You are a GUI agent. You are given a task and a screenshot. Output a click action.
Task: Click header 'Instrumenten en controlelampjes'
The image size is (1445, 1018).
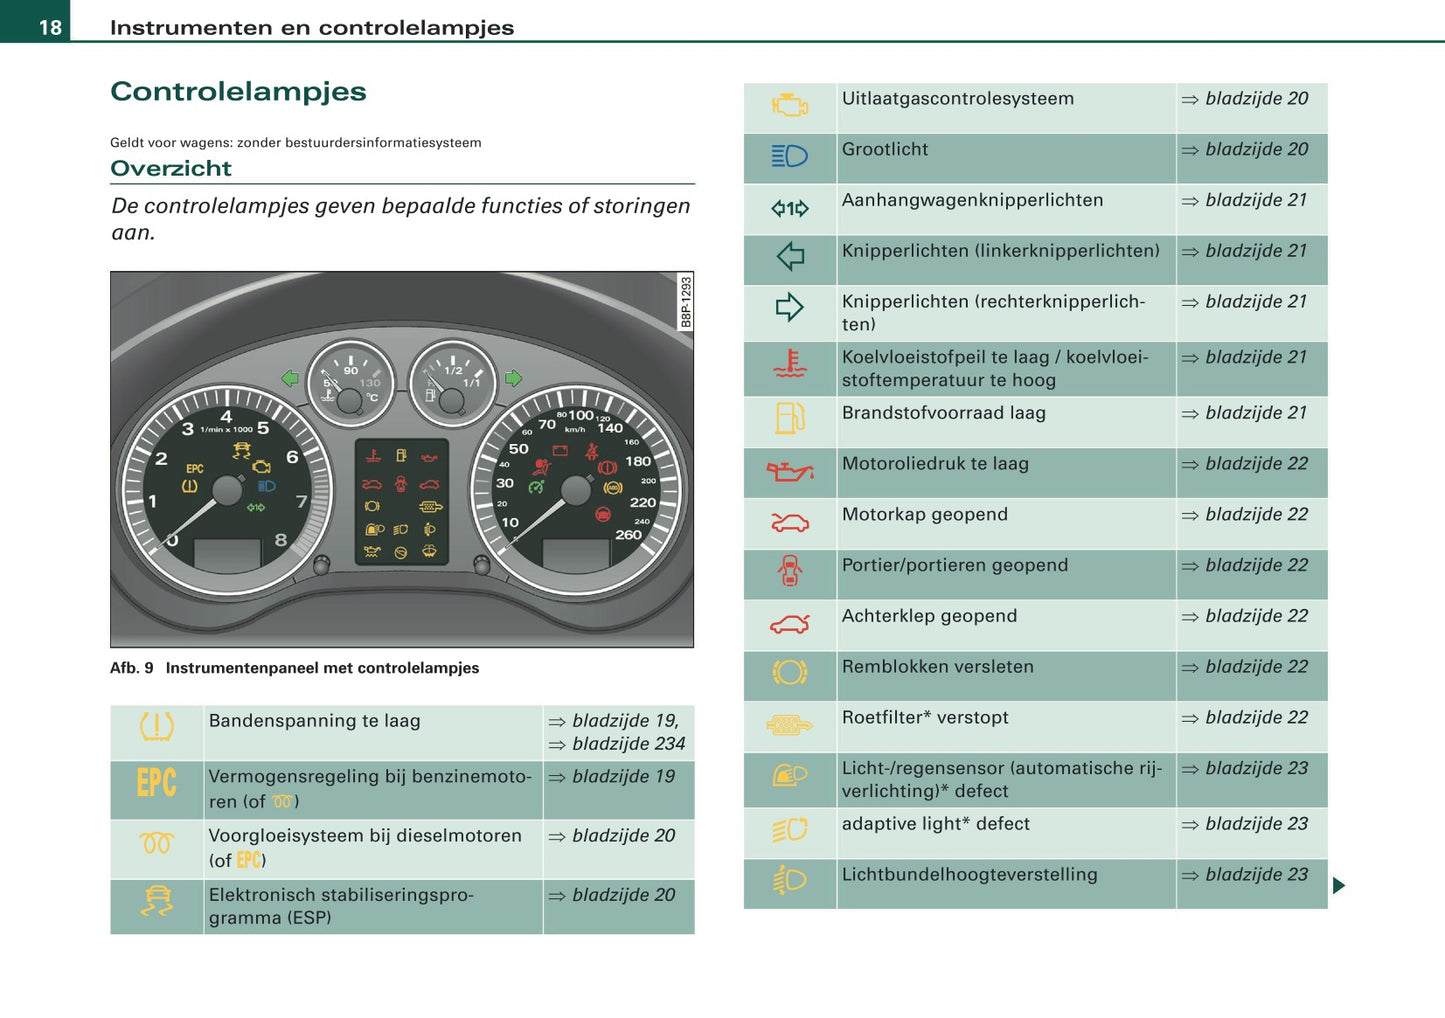coord(312,27)
